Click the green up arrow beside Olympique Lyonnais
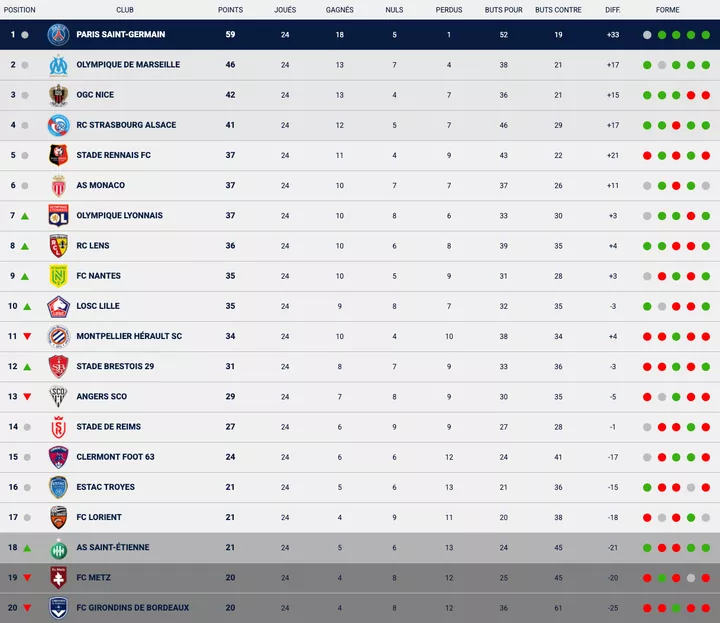This screenshot has width=720, height=623. [25, 216]
